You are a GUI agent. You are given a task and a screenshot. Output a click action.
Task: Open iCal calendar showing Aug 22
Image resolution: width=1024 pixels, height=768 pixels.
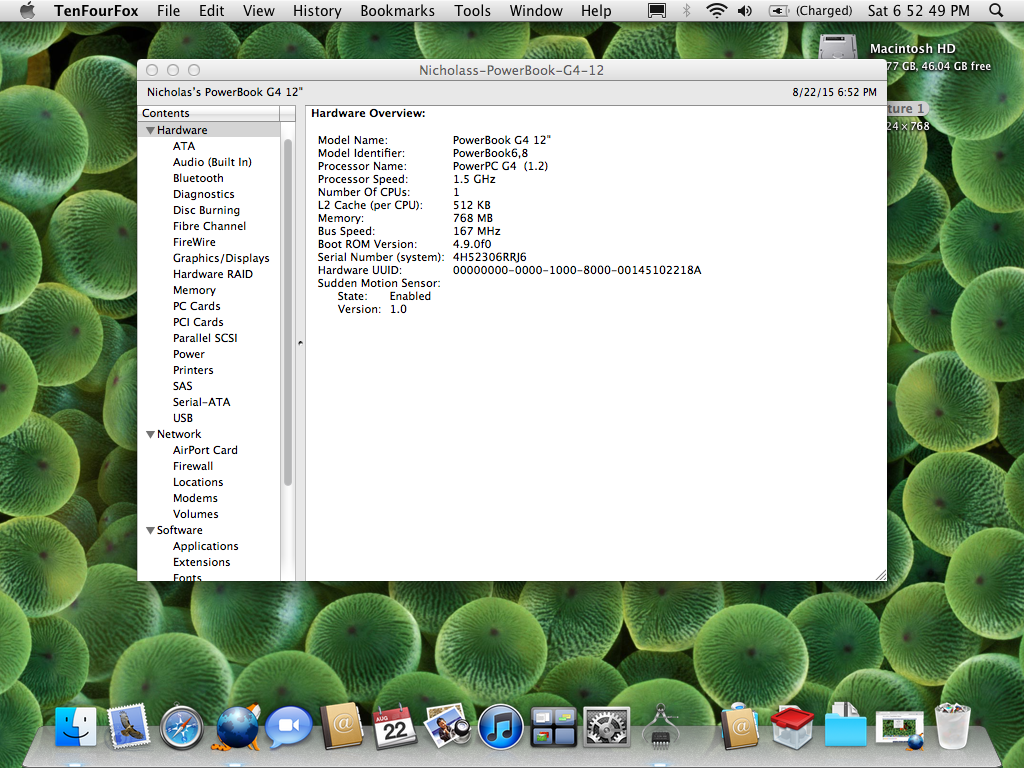click(394, 727)
